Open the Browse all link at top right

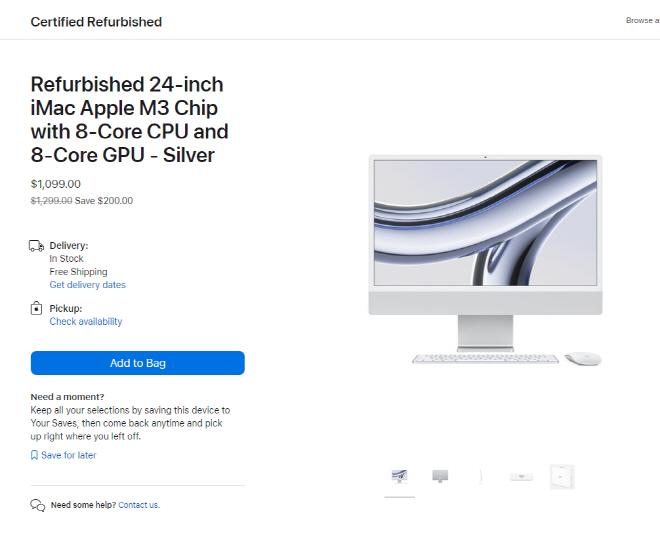pos(642,20)
